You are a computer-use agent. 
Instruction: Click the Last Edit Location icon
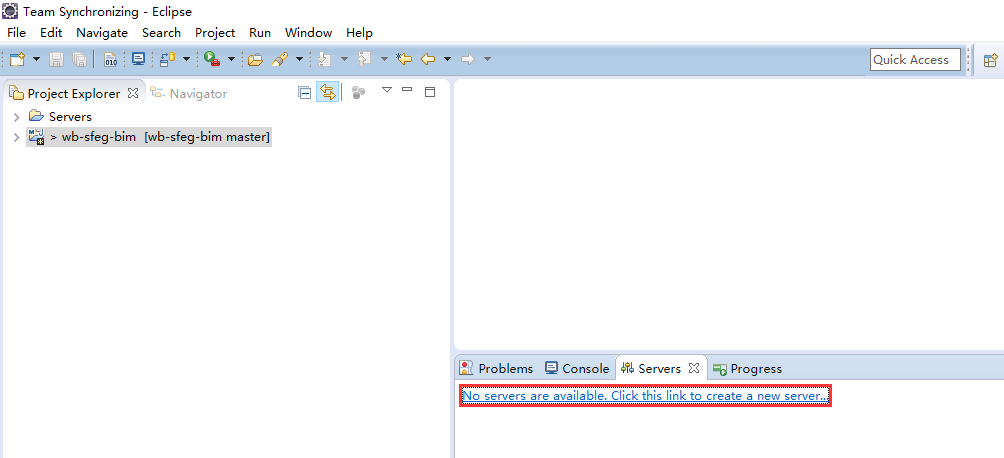click(404, 60)
